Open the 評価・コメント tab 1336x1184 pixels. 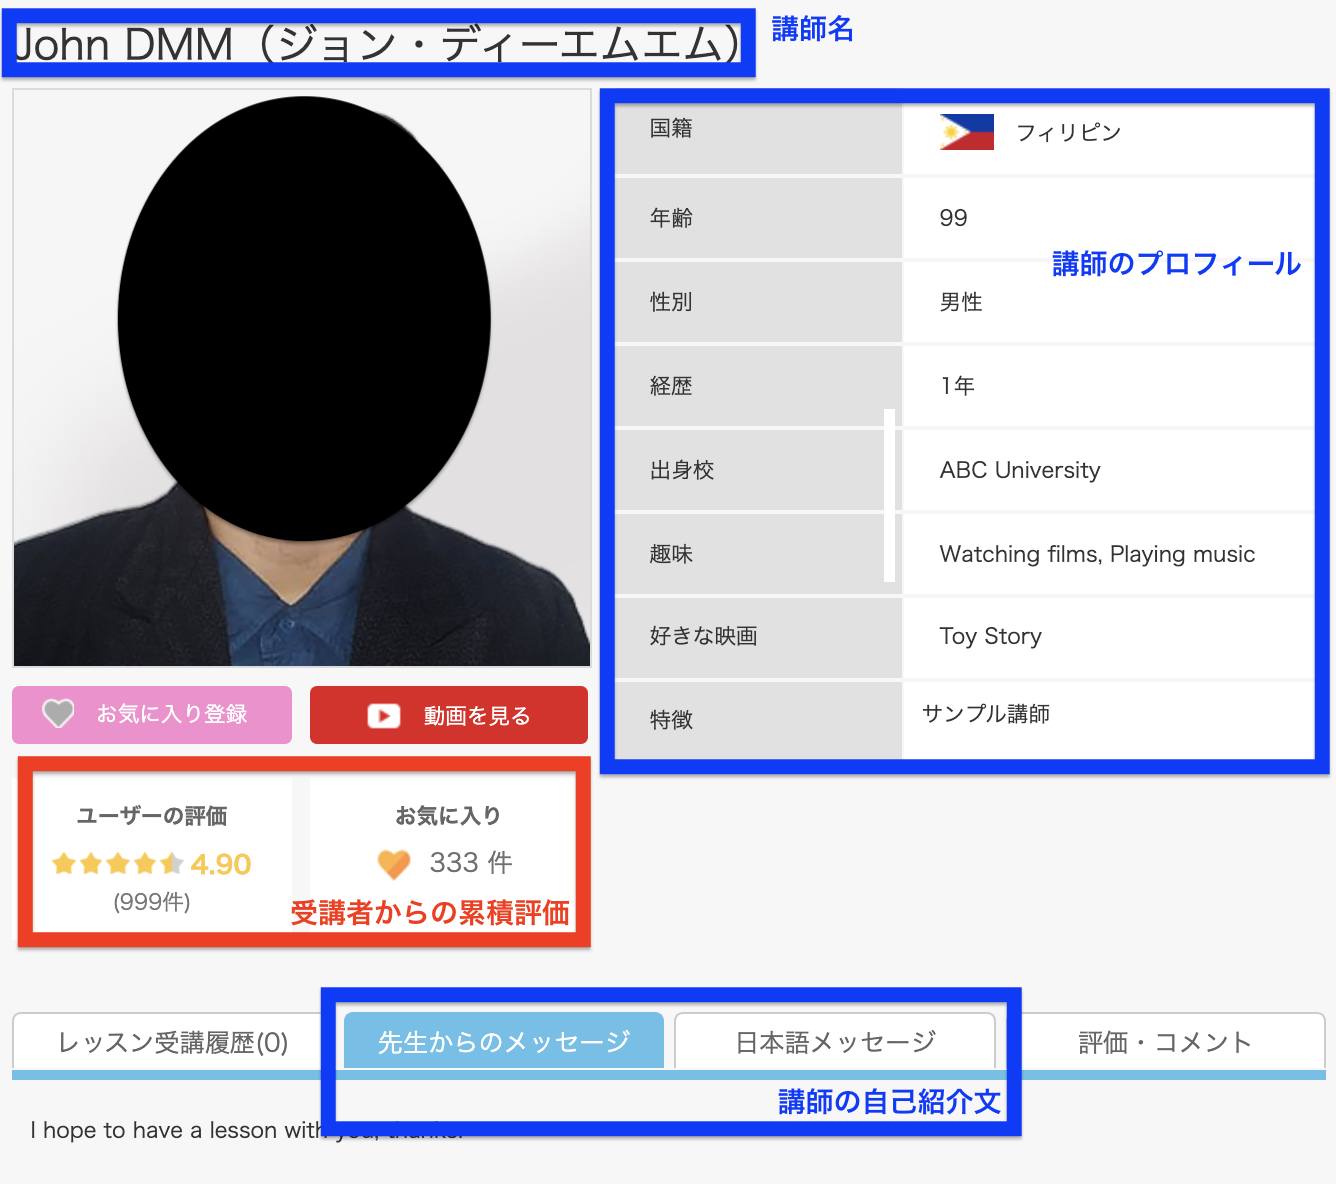coord(1164,1041)
